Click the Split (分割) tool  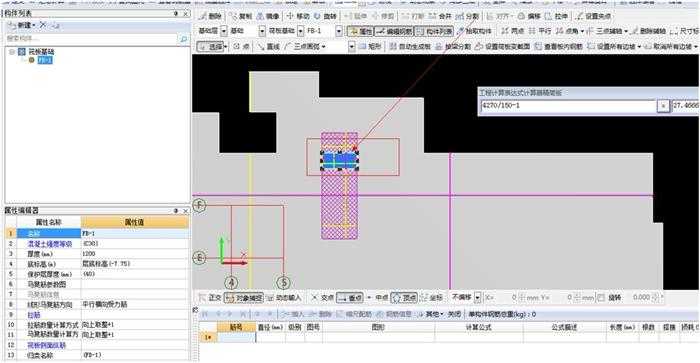[467, 16]
